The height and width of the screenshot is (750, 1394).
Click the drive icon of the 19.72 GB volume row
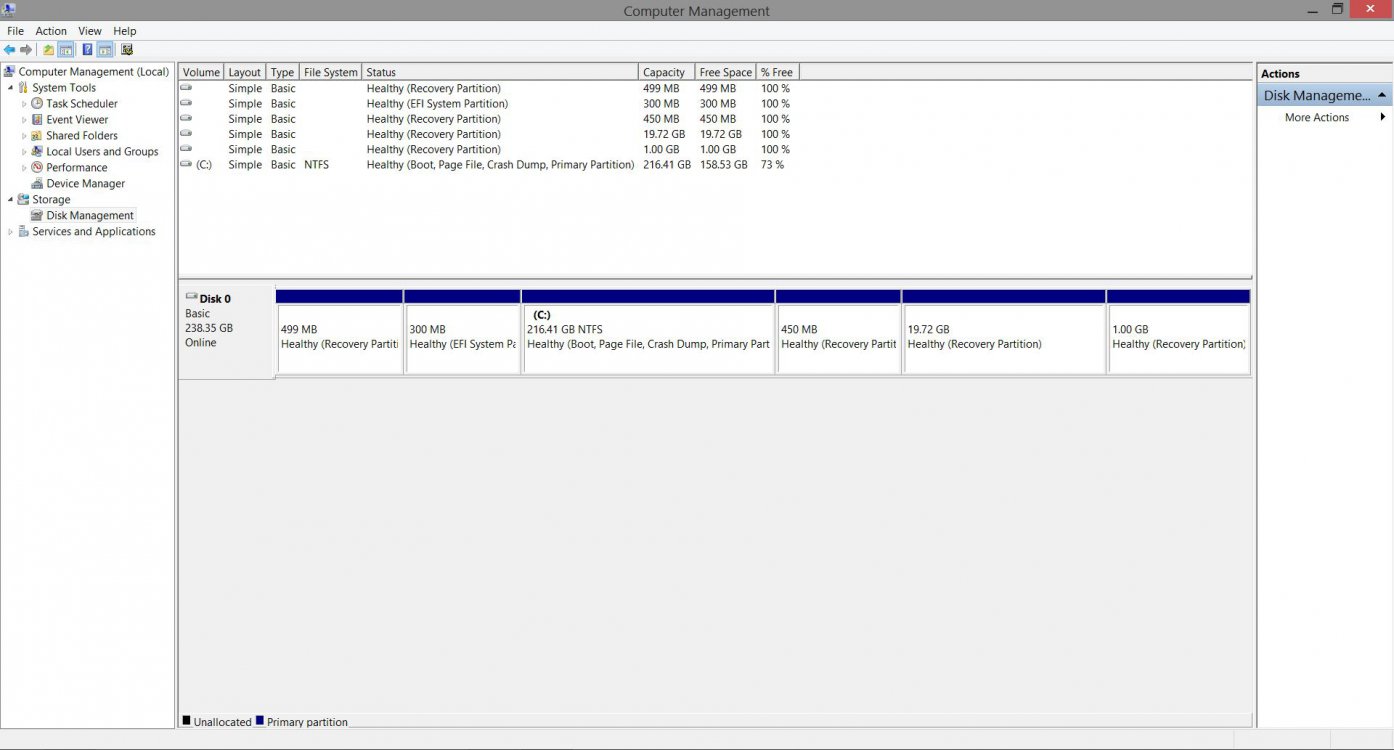coord(186,134)
